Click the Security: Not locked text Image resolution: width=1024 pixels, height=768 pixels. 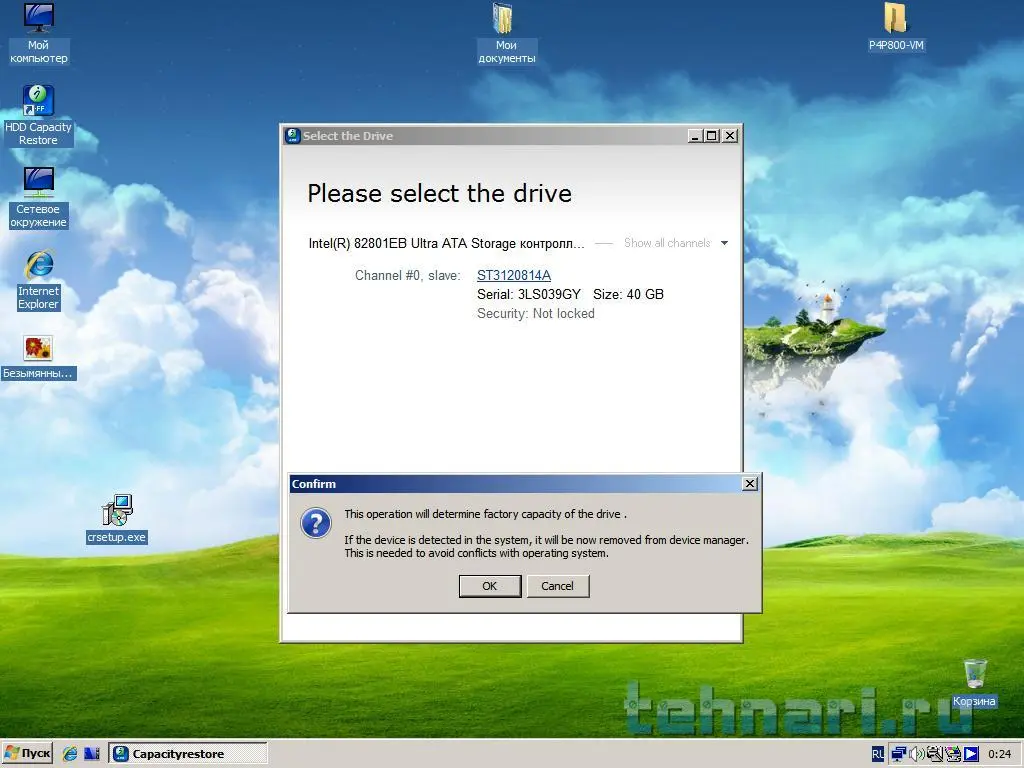(x=536, y=313)
